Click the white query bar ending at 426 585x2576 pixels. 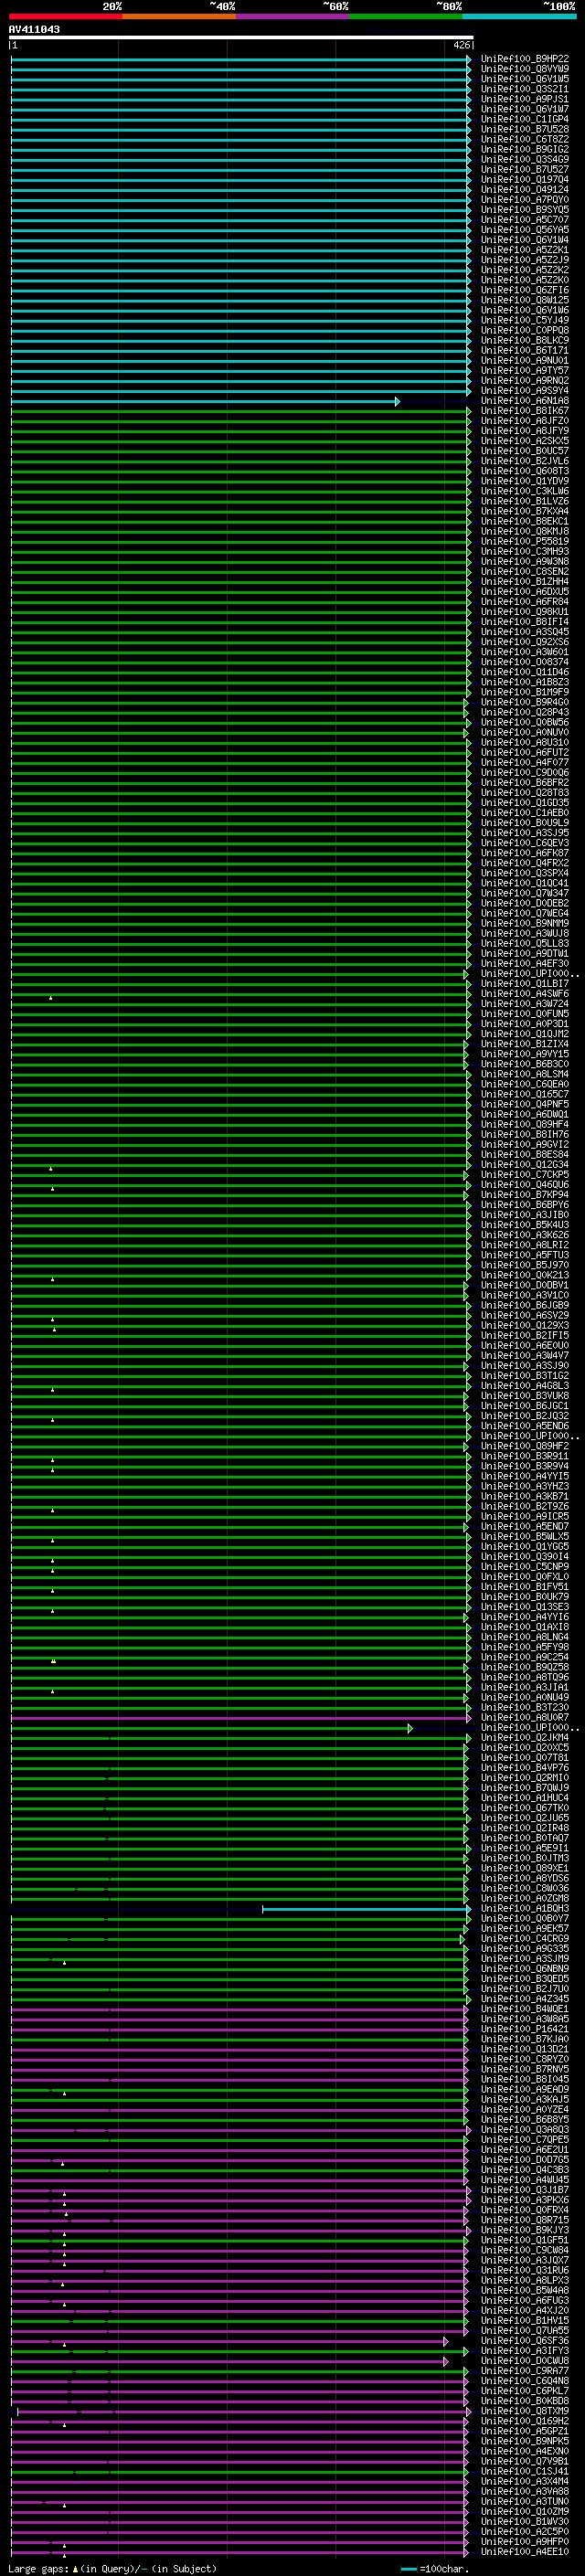[241, 38]
